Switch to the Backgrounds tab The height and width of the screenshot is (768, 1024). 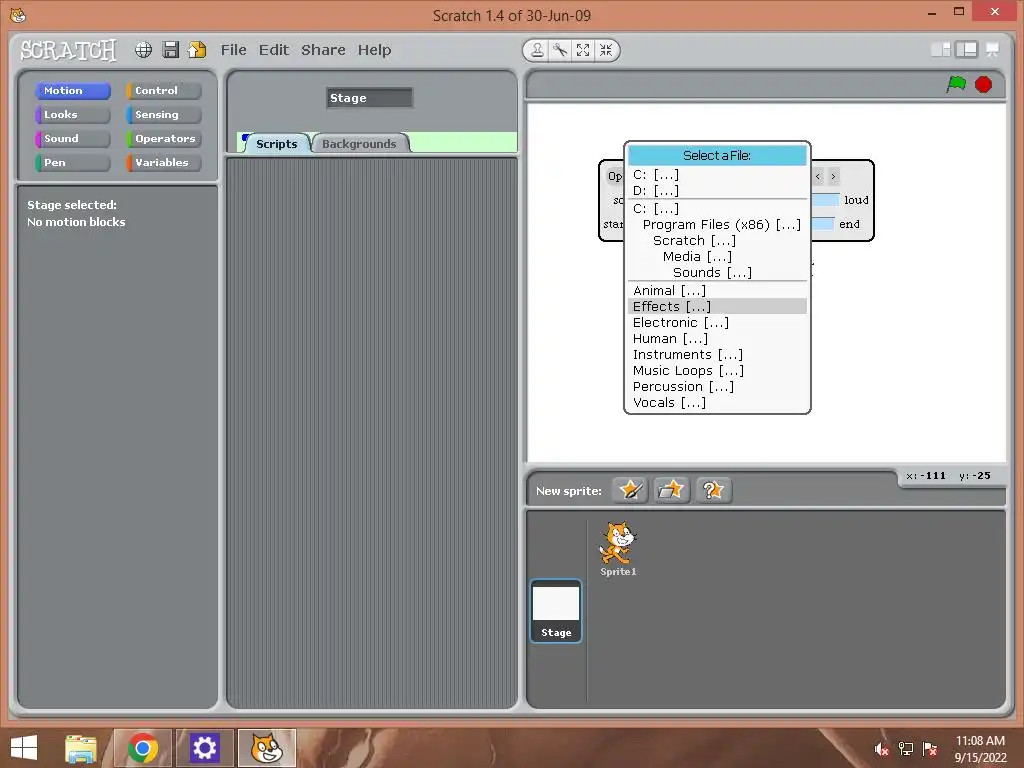[359, 144]
